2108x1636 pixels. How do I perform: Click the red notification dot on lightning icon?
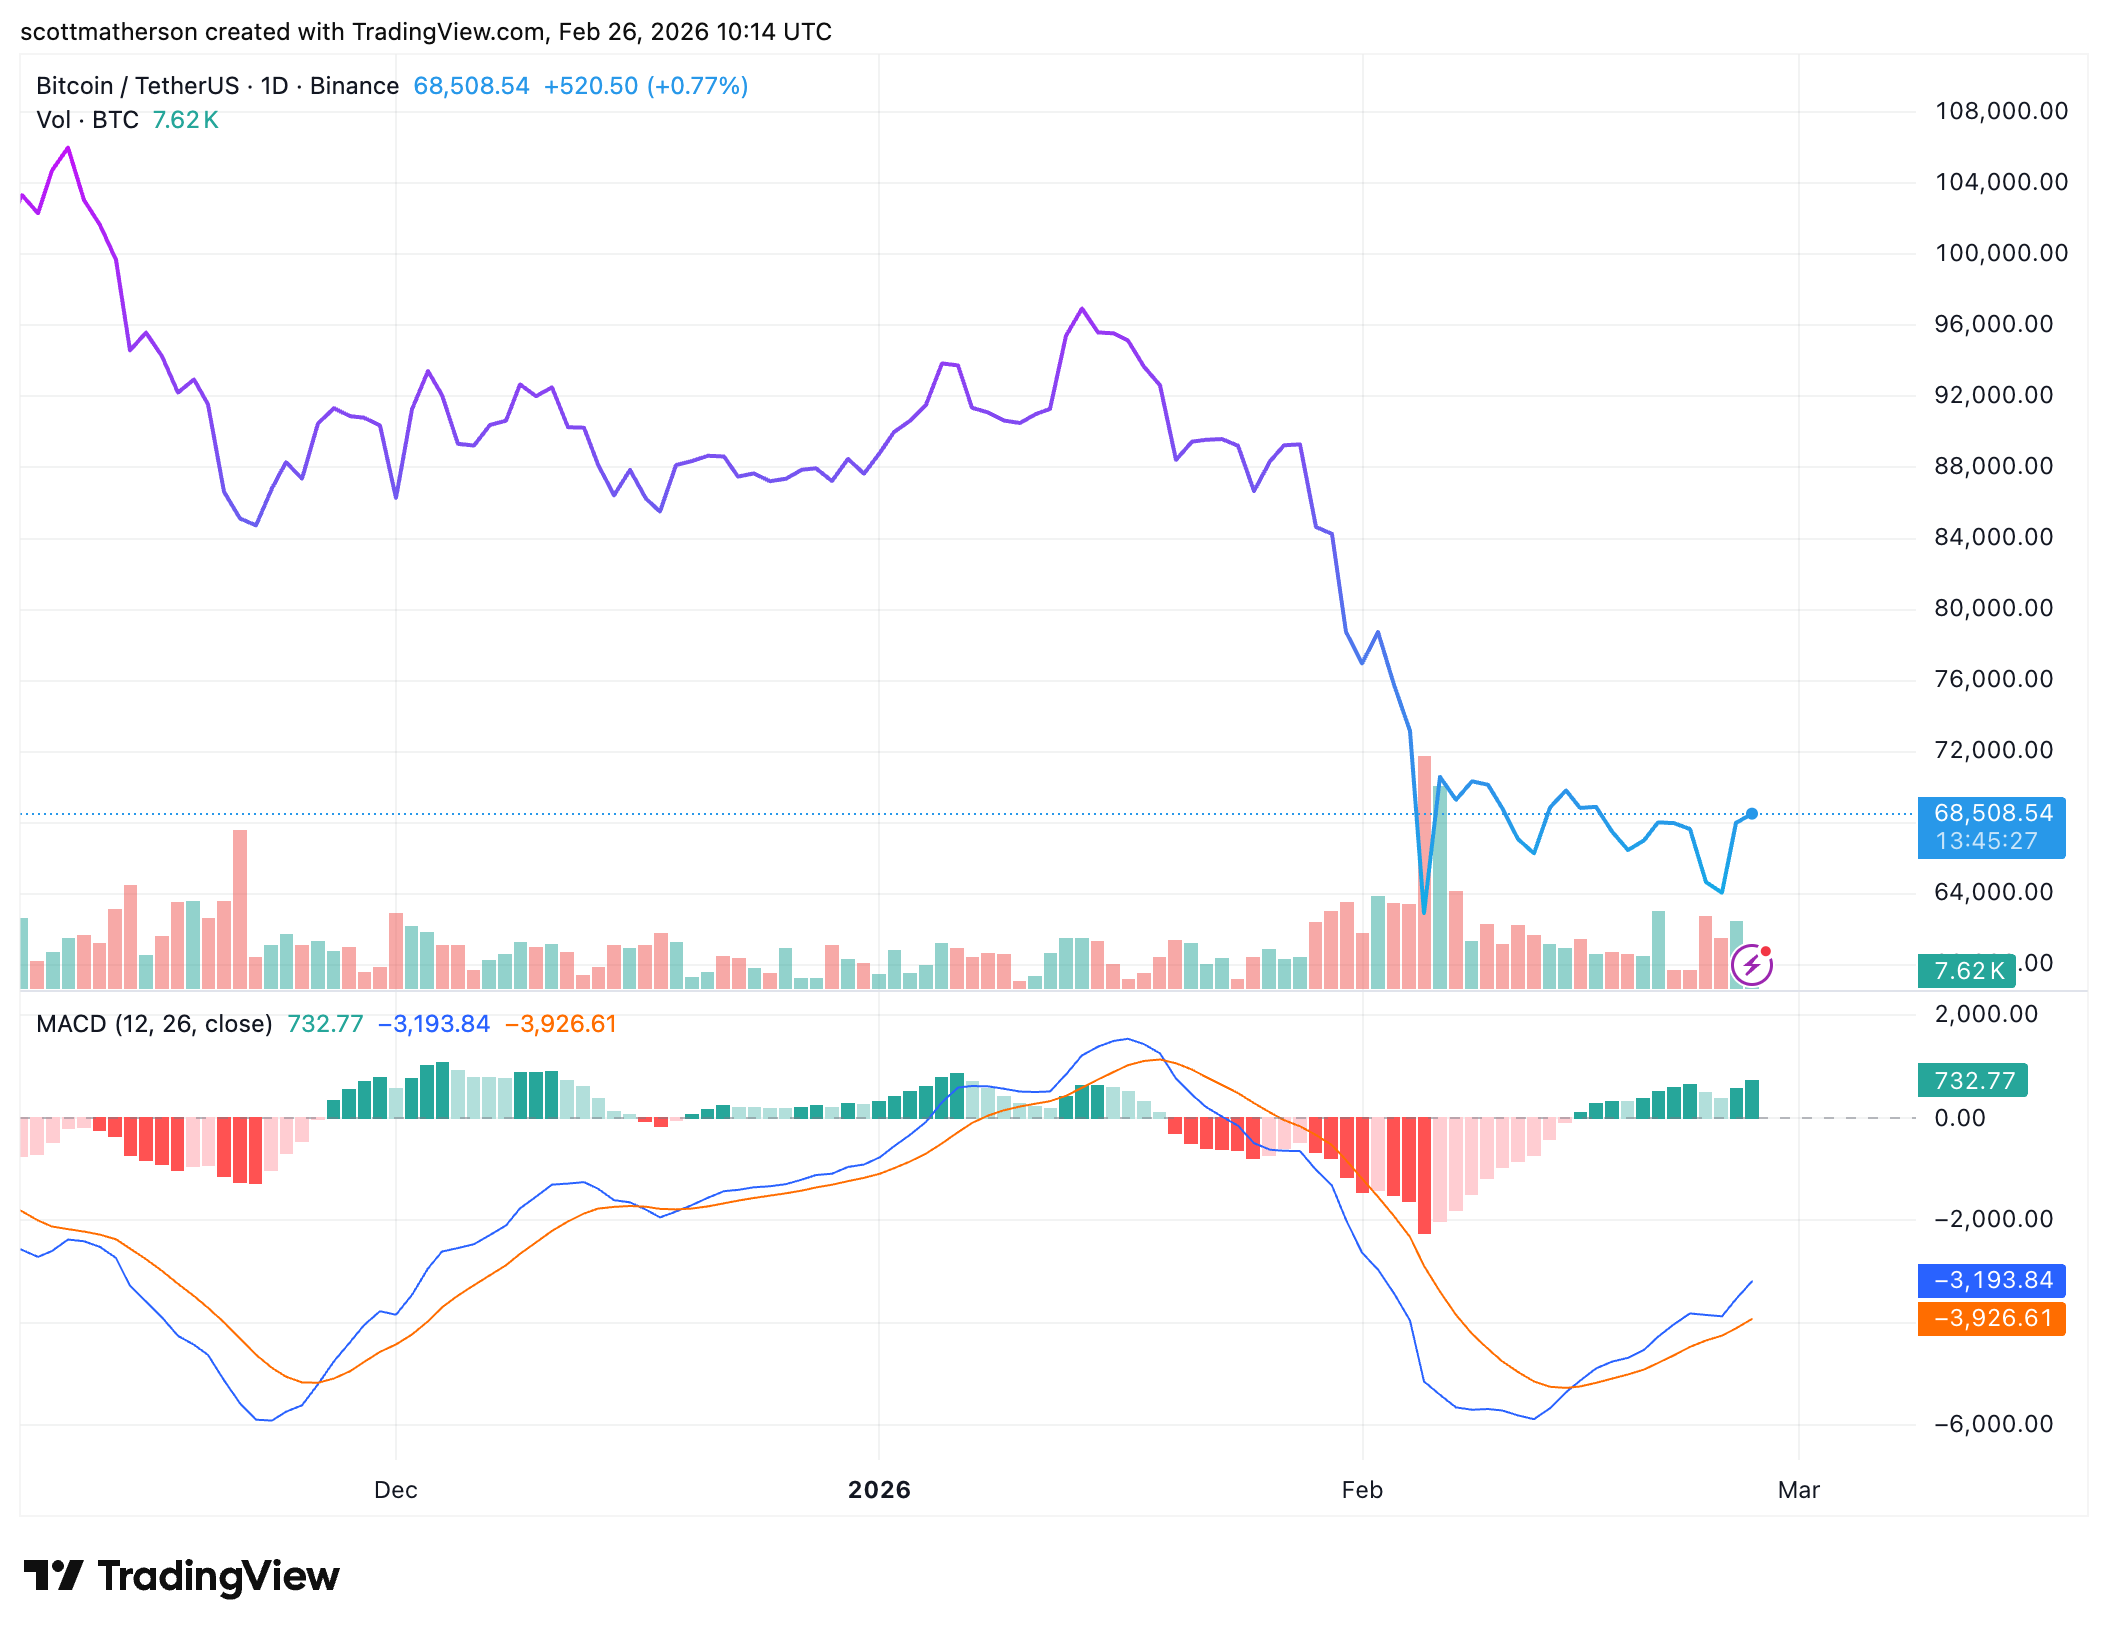[x=1766, y=951]
